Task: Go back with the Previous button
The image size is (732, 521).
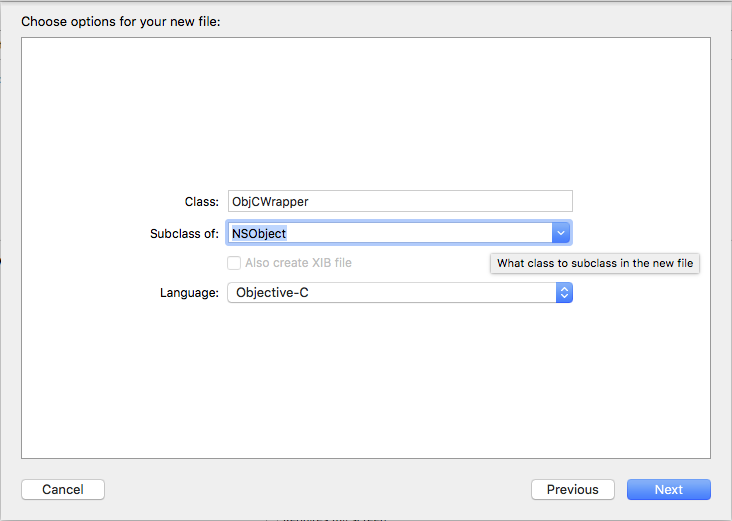Action: click(572, 490)
